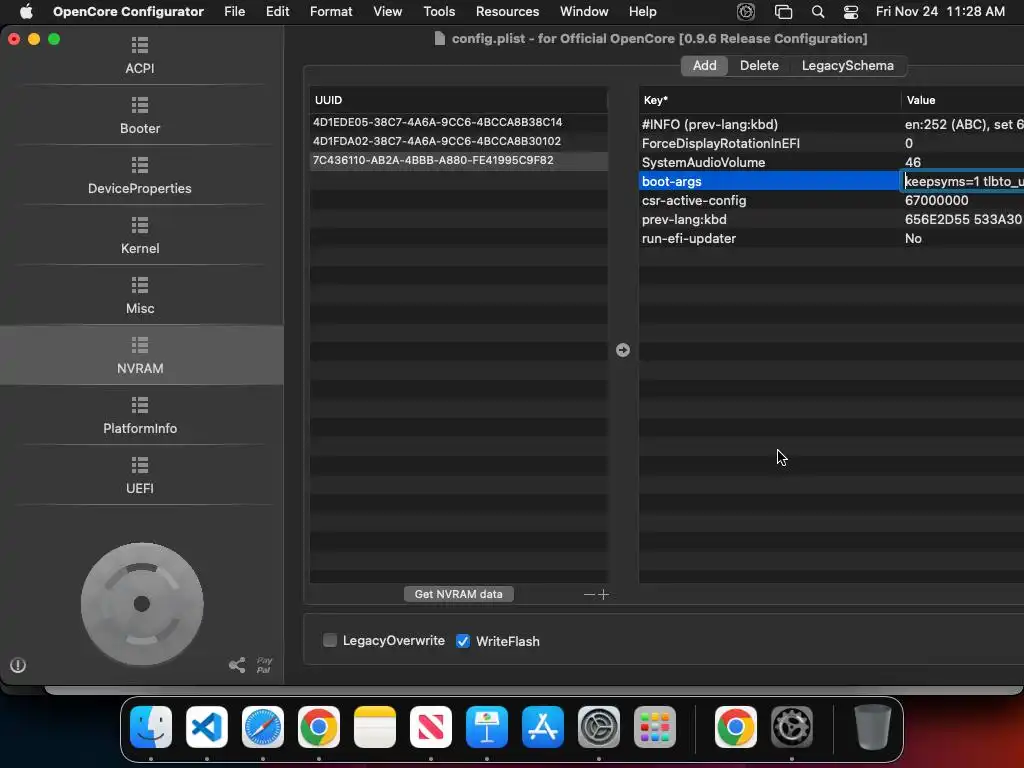
Task: Select the DeviceProperties sidebar icon
Action: (140, 165)
